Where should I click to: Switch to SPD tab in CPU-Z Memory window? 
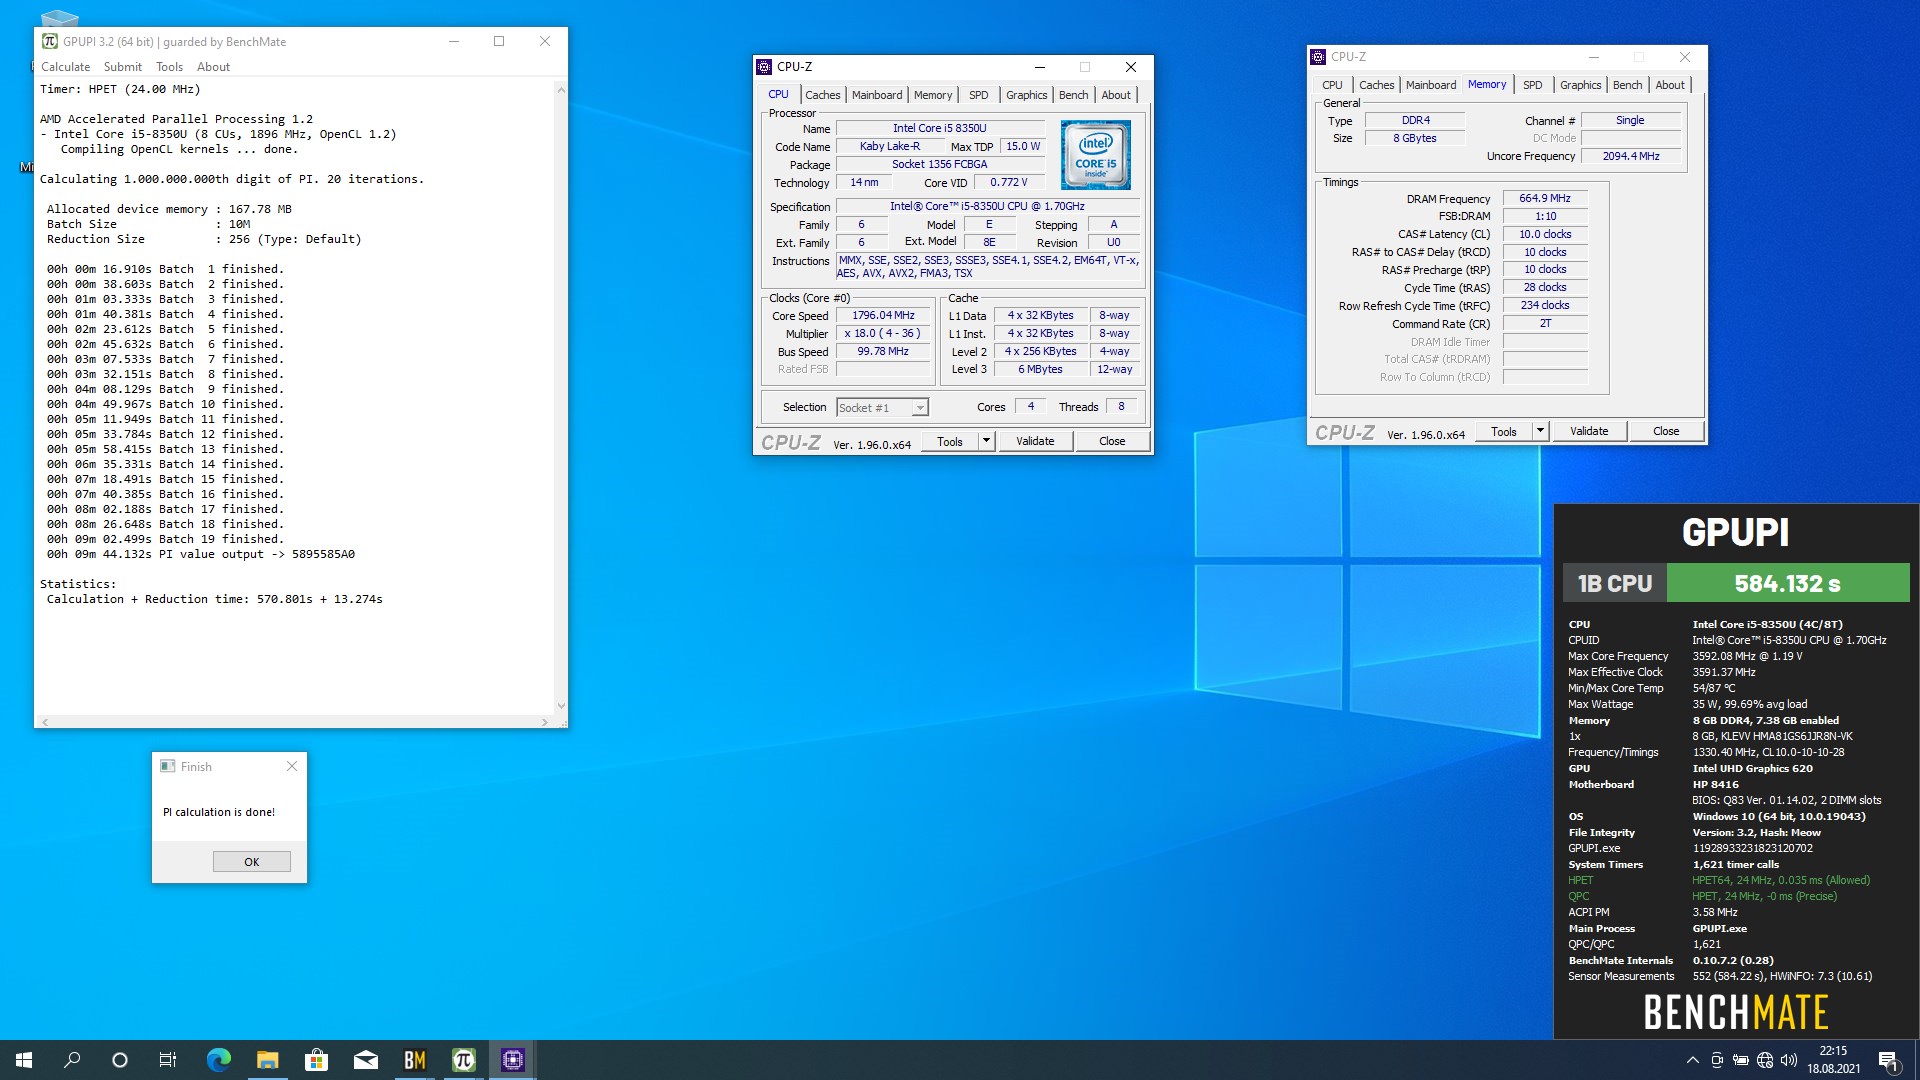[x=1533, y=85]
